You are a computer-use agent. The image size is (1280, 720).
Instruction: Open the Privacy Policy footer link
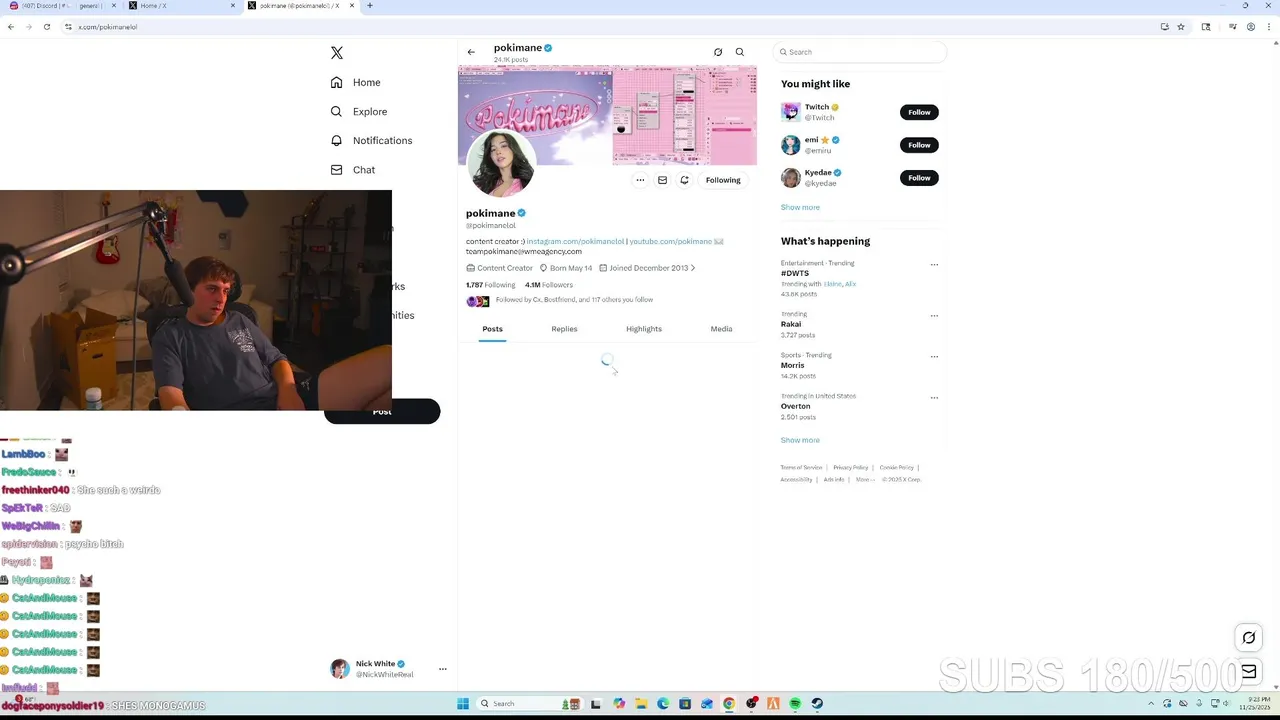pos(850,467)
